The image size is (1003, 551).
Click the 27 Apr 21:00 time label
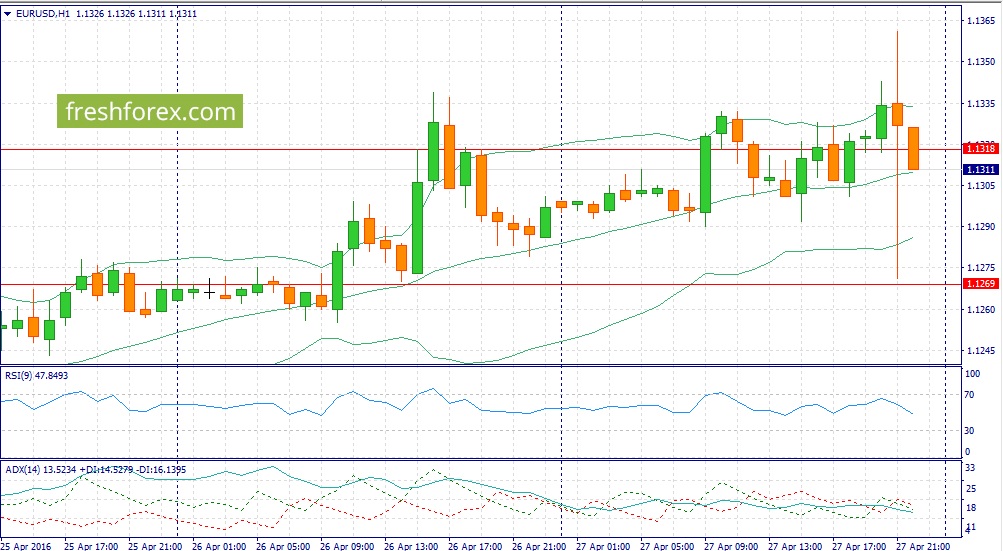pos(924,546)
